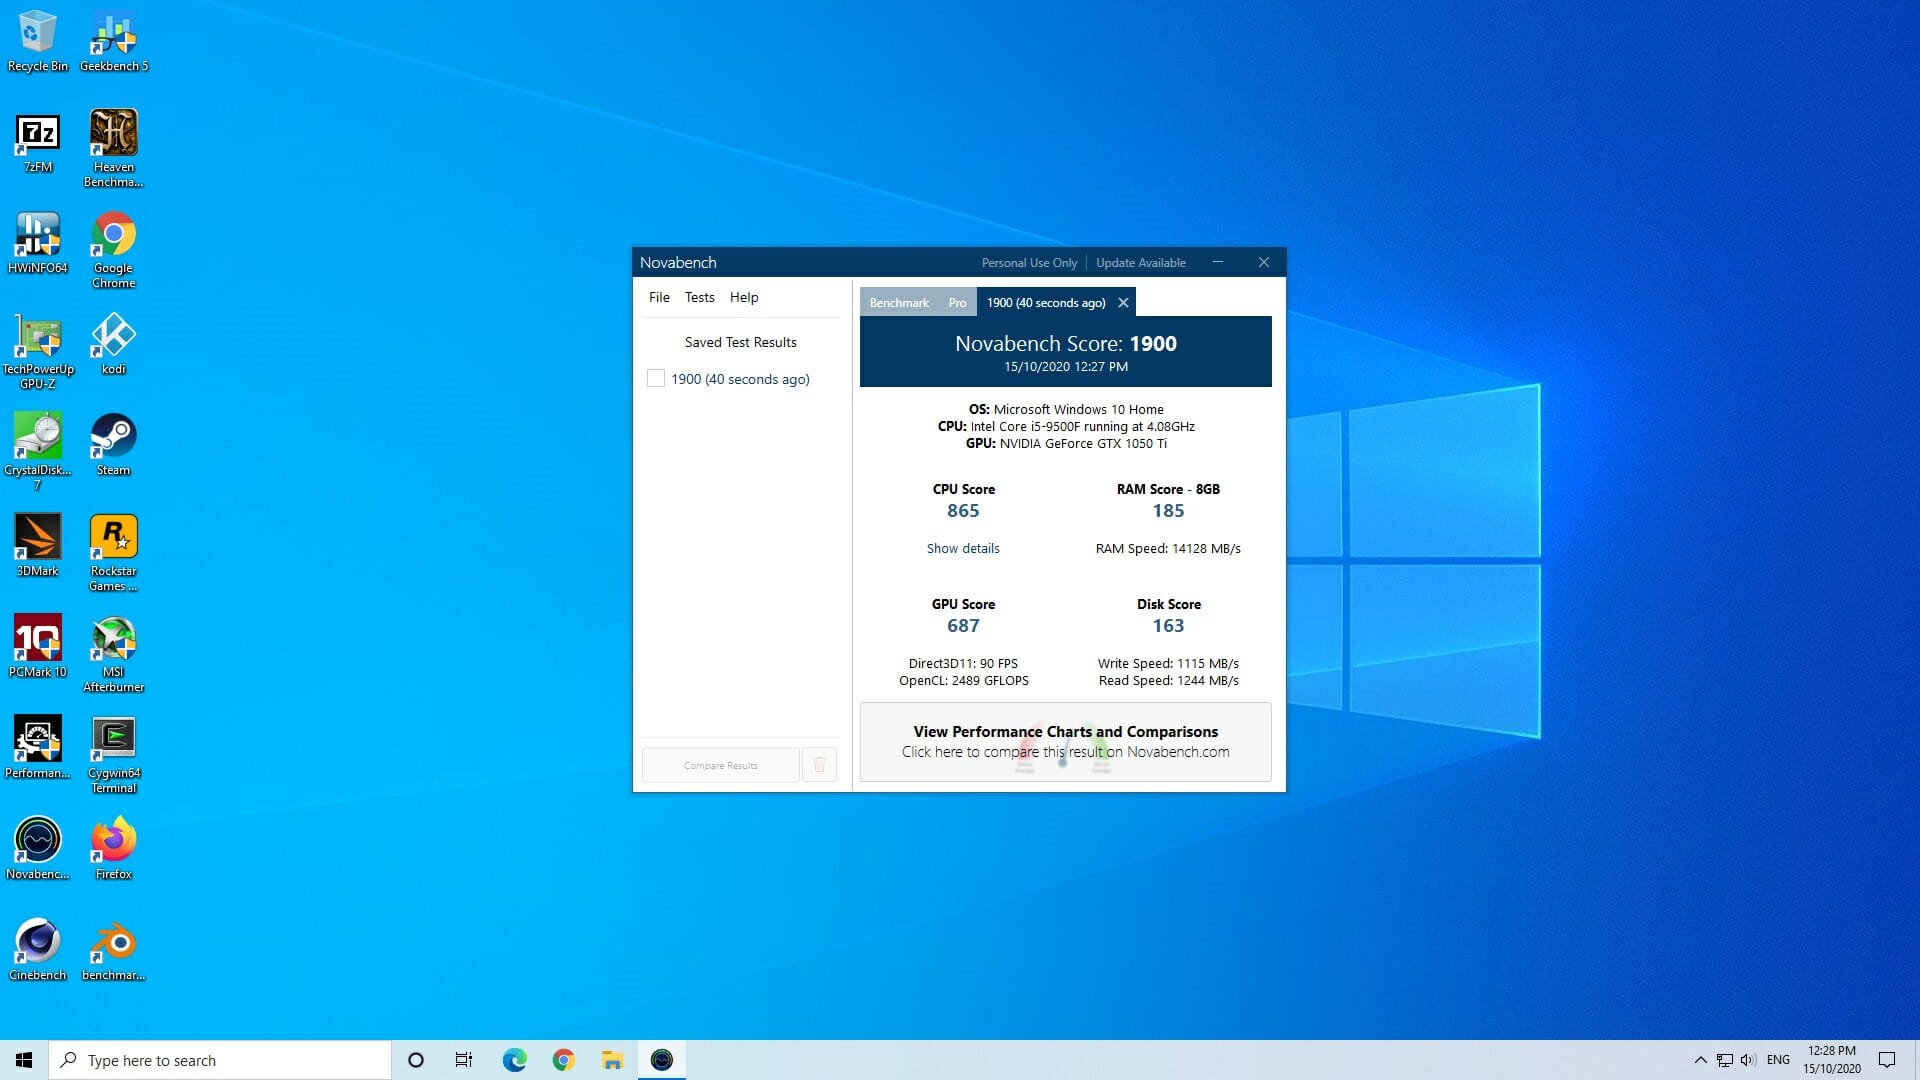
Task: Open HWiNFO64 desktop shortcut
Action: click(x=38, y=243)
